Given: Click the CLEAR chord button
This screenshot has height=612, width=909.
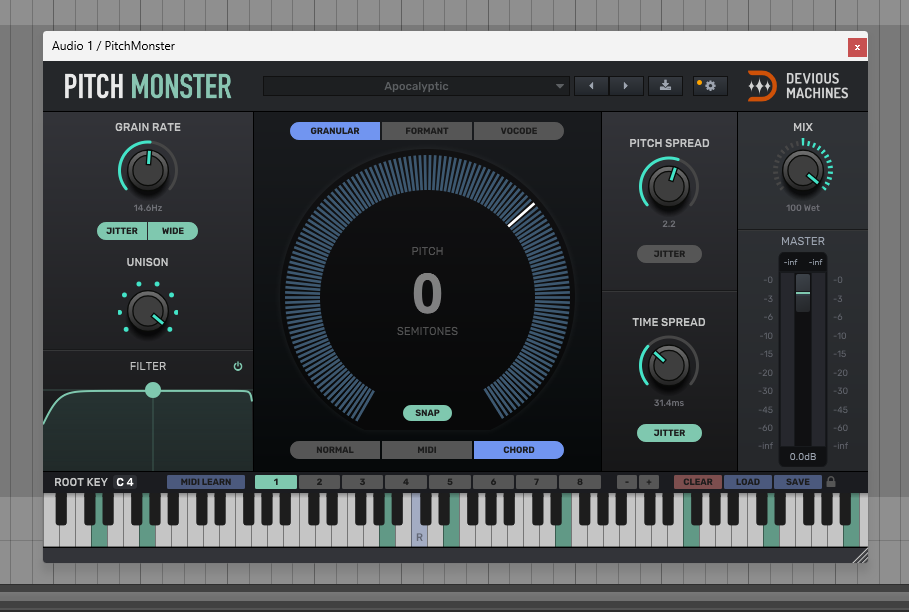Looking at the screenshot, I should pyautogui.click(x=697, y=482).
